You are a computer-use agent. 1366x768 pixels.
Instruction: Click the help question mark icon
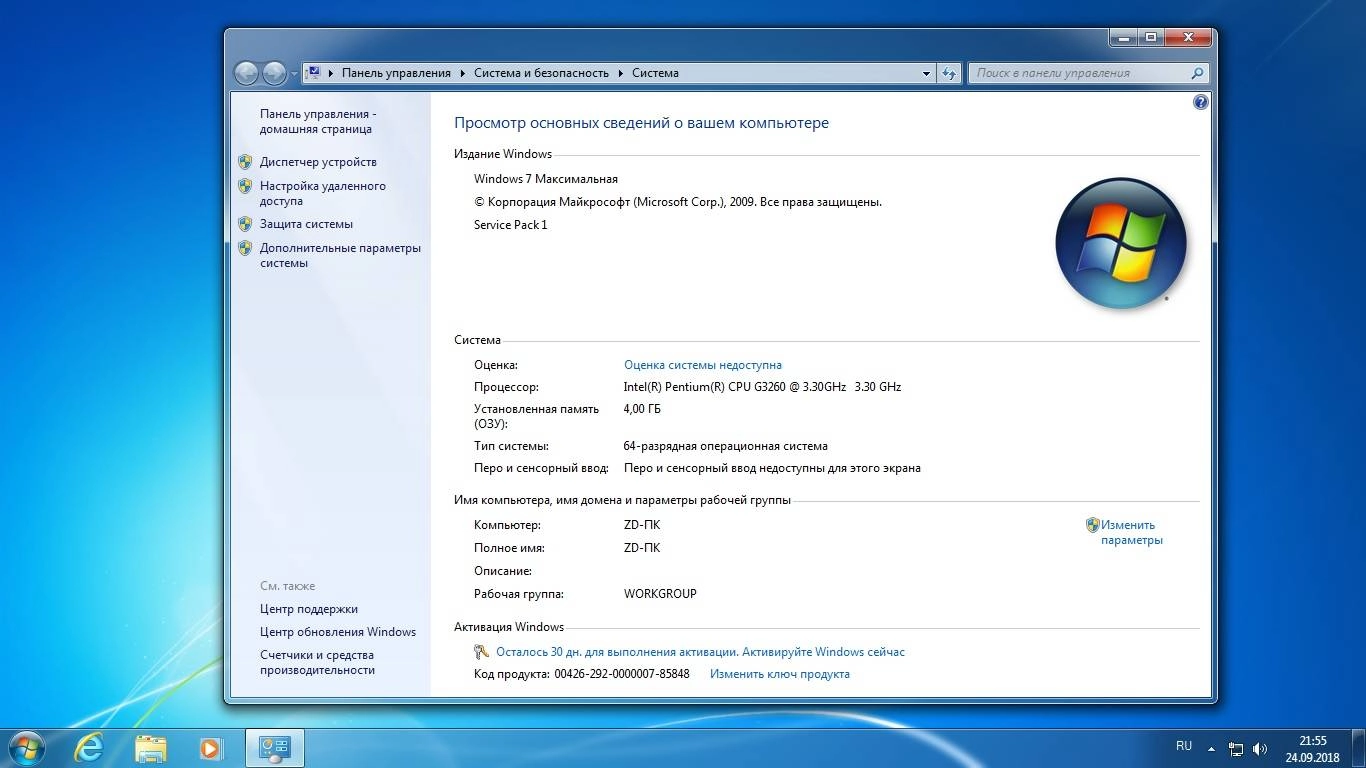(1201, 102)
